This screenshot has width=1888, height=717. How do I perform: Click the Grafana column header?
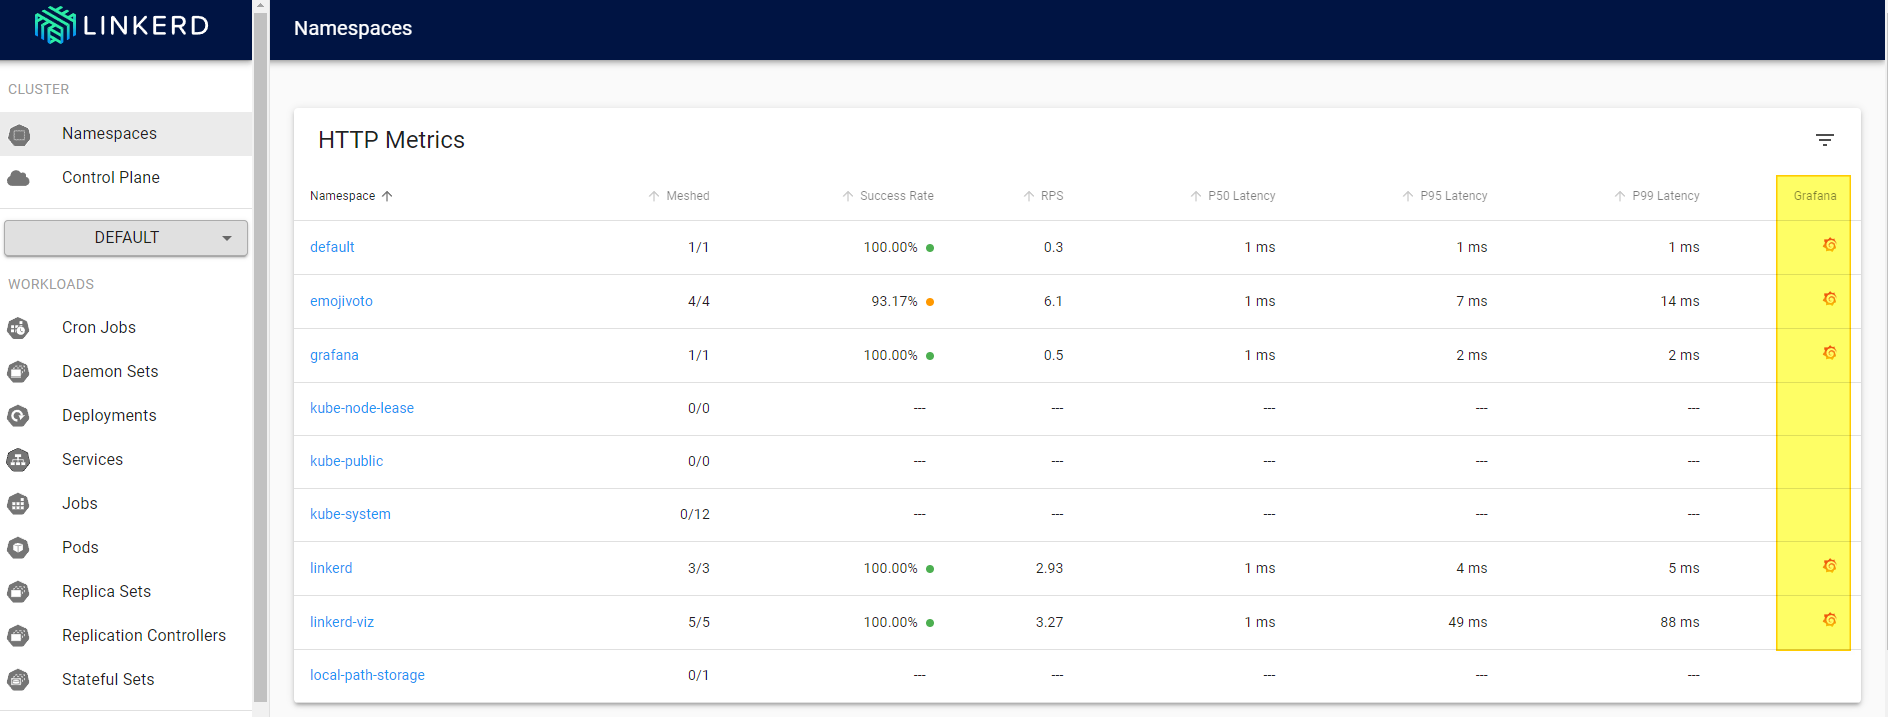tap(1815, 196)
